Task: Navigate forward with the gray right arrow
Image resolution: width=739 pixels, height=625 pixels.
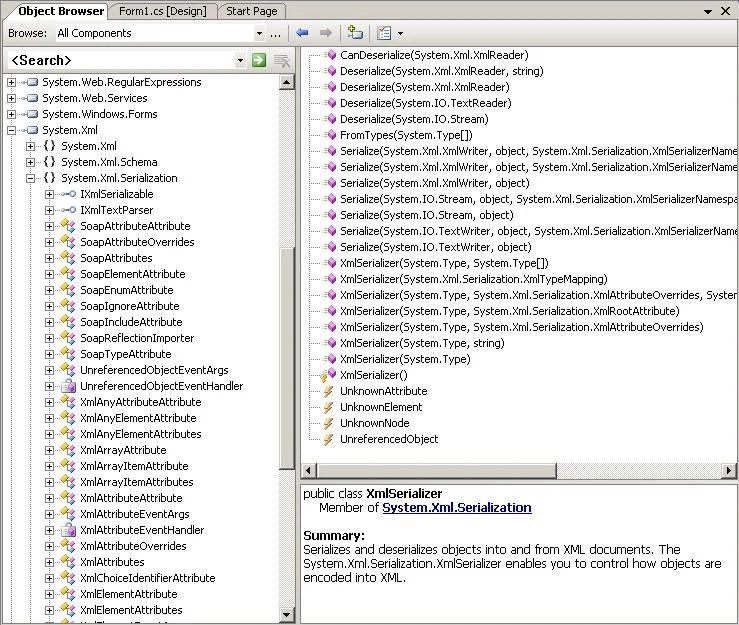Action: [326, 33]
